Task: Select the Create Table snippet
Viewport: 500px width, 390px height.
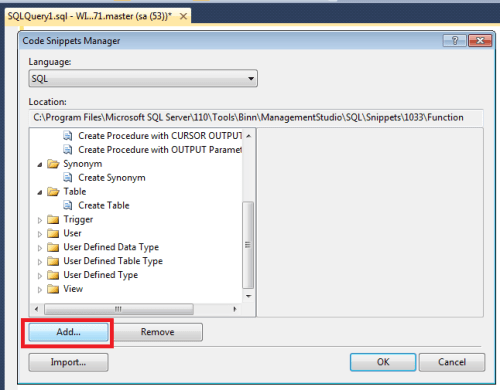Action: [104, 205]
